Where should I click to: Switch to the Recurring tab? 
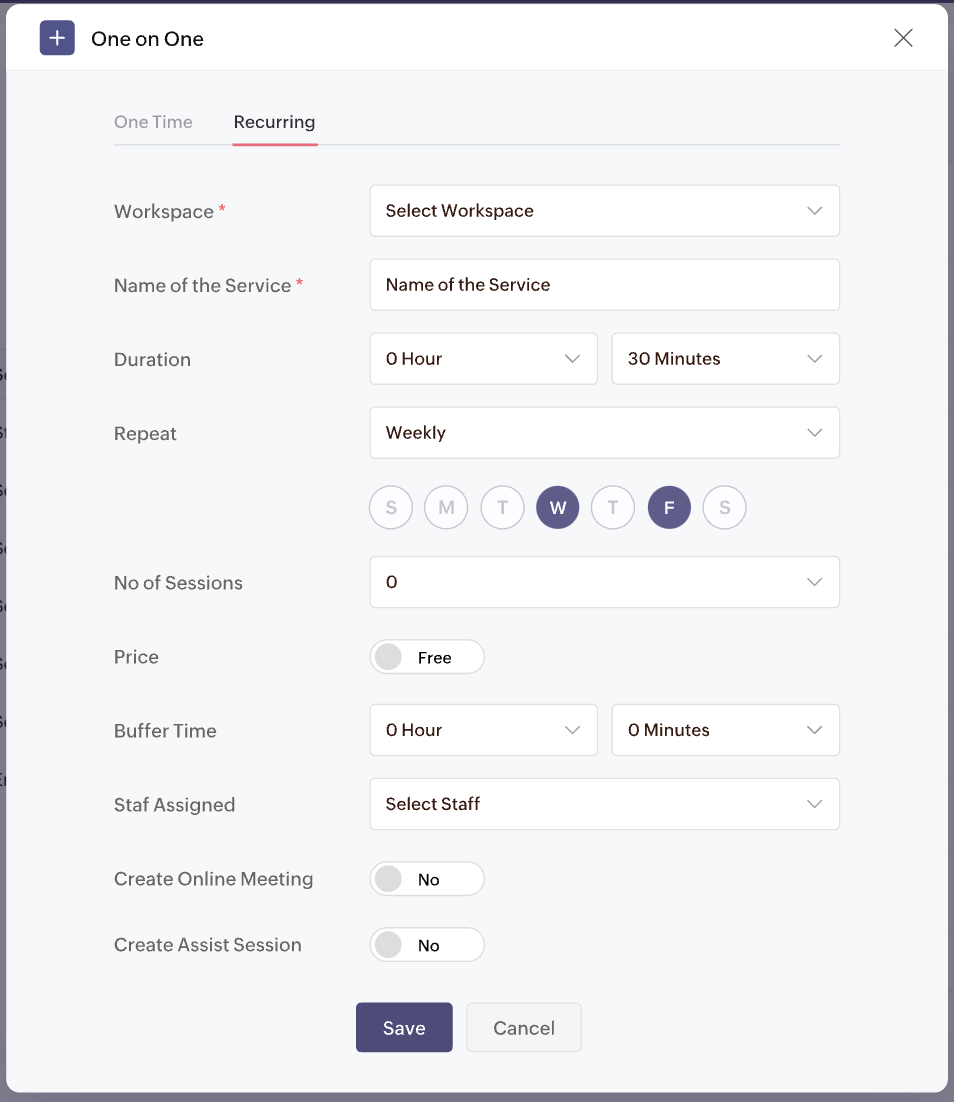[274, 122]
